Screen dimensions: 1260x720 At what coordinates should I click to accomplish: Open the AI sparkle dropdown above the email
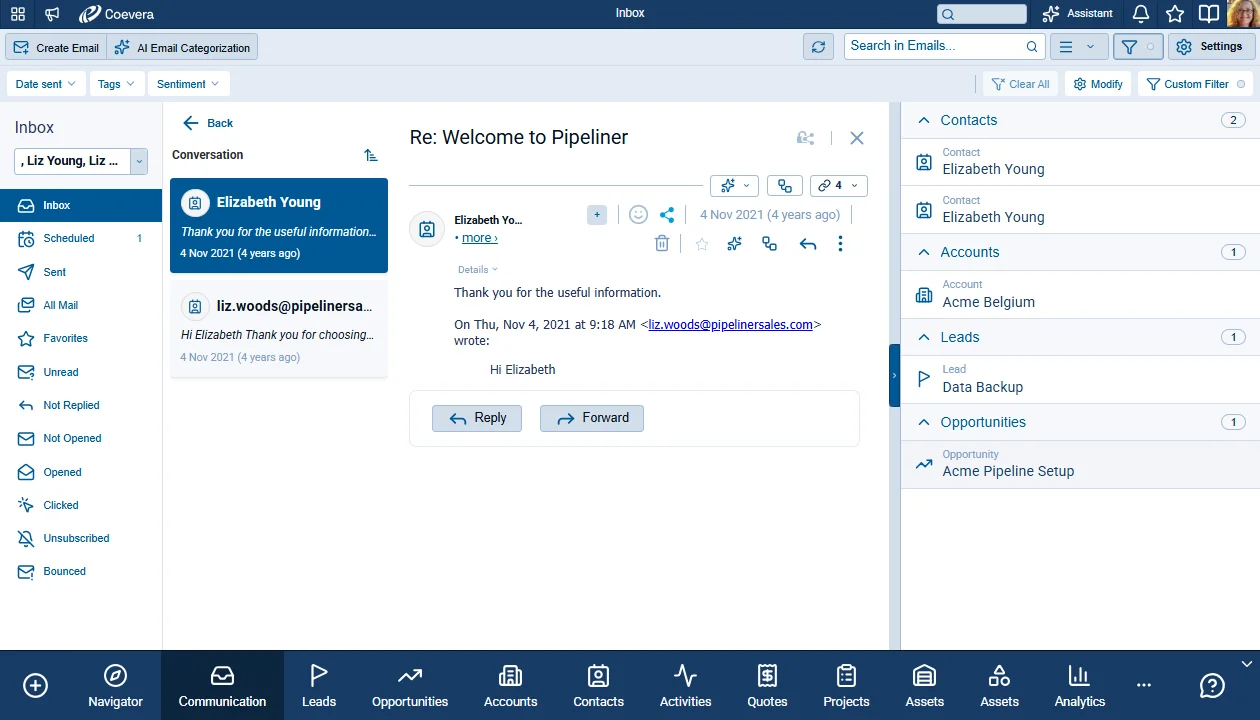pos(734,185)
